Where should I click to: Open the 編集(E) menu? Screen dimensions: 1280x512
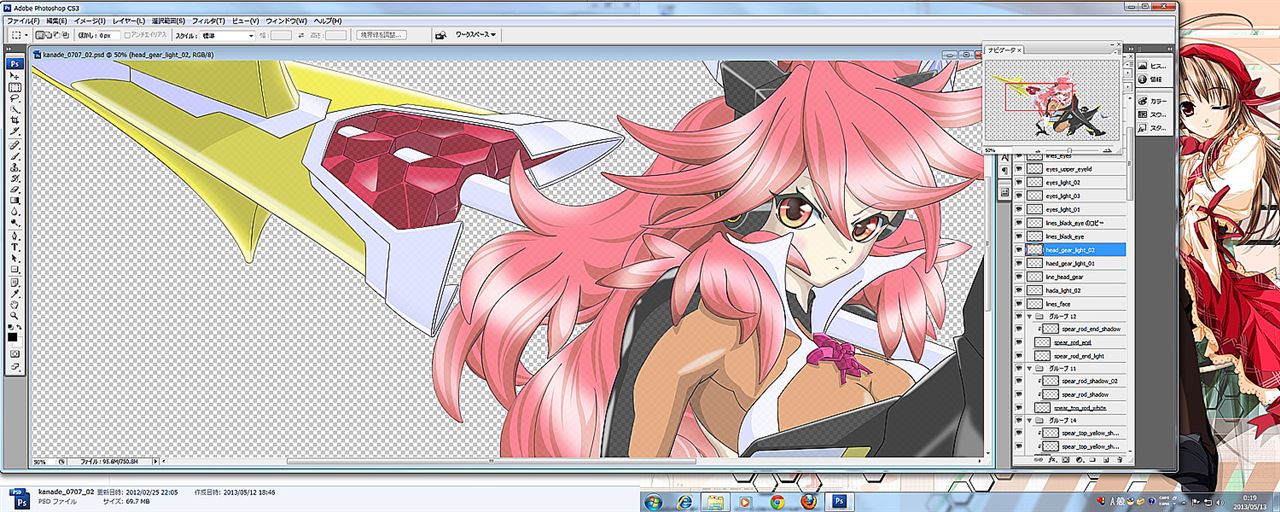(57, 20)
